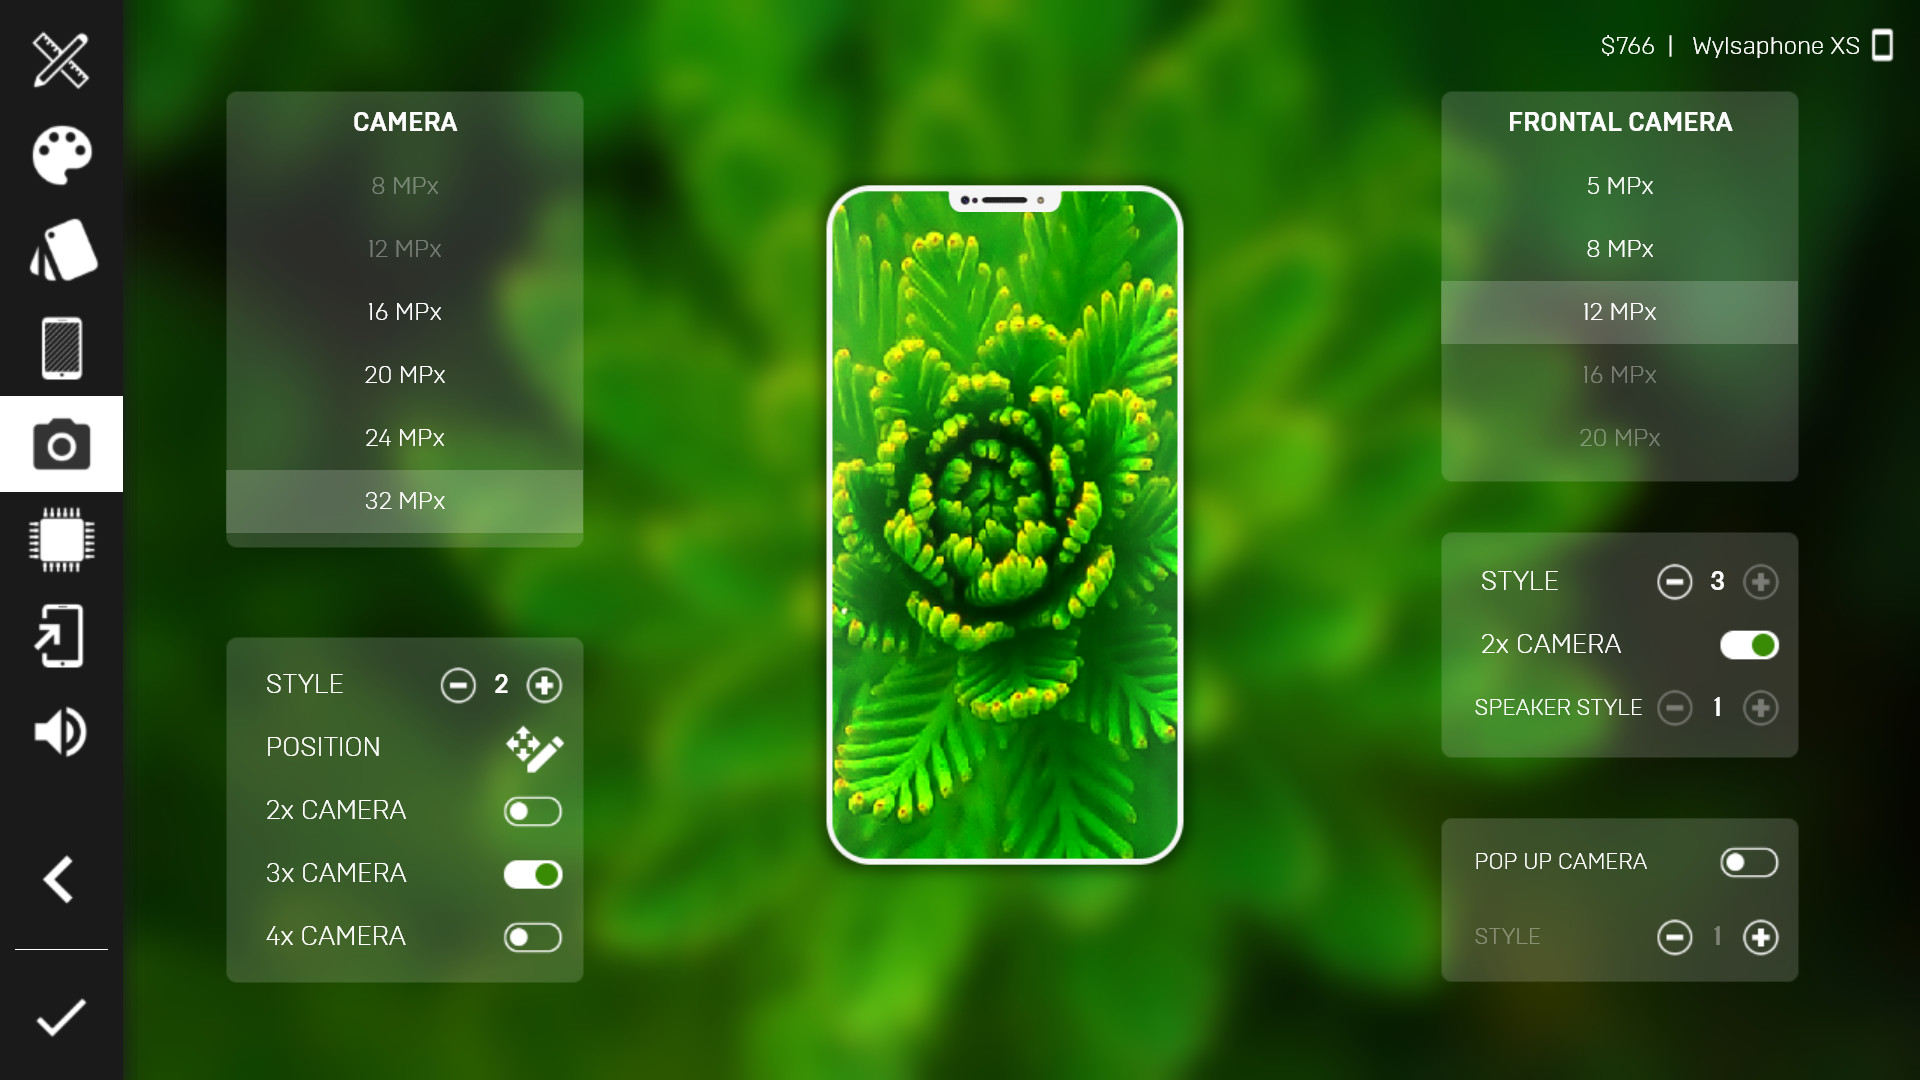Select the processor/chip icon

(x=61, y=541)
